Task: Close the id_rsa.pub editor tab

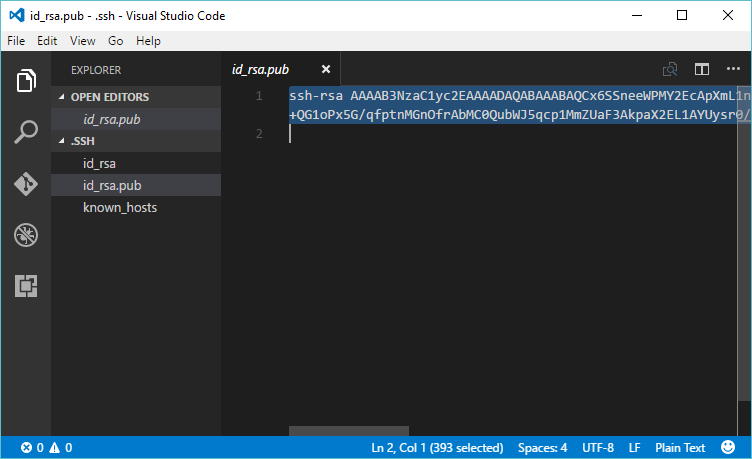Action: (x=325, y=70)
